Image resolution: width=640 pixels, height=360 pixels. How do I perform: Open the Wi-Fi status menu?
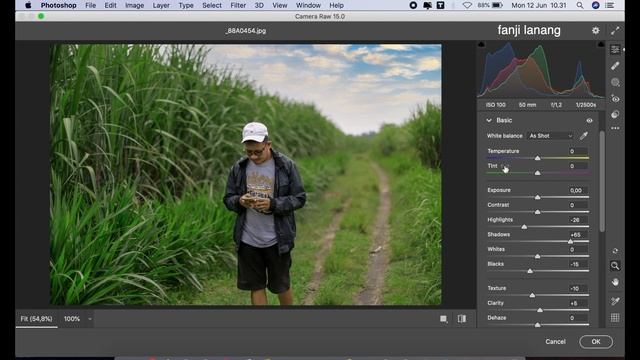[x=467, y=5]
